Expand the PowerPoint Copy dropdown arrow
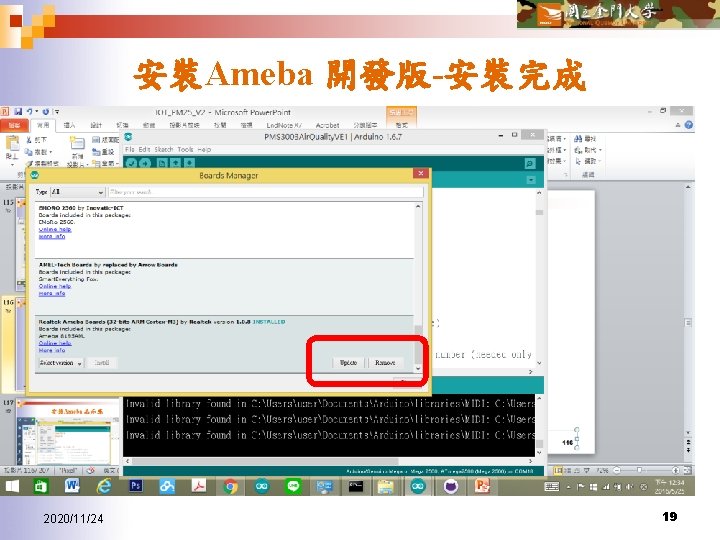The width and height of the screenshot is (720, 540). pos(51,152)
